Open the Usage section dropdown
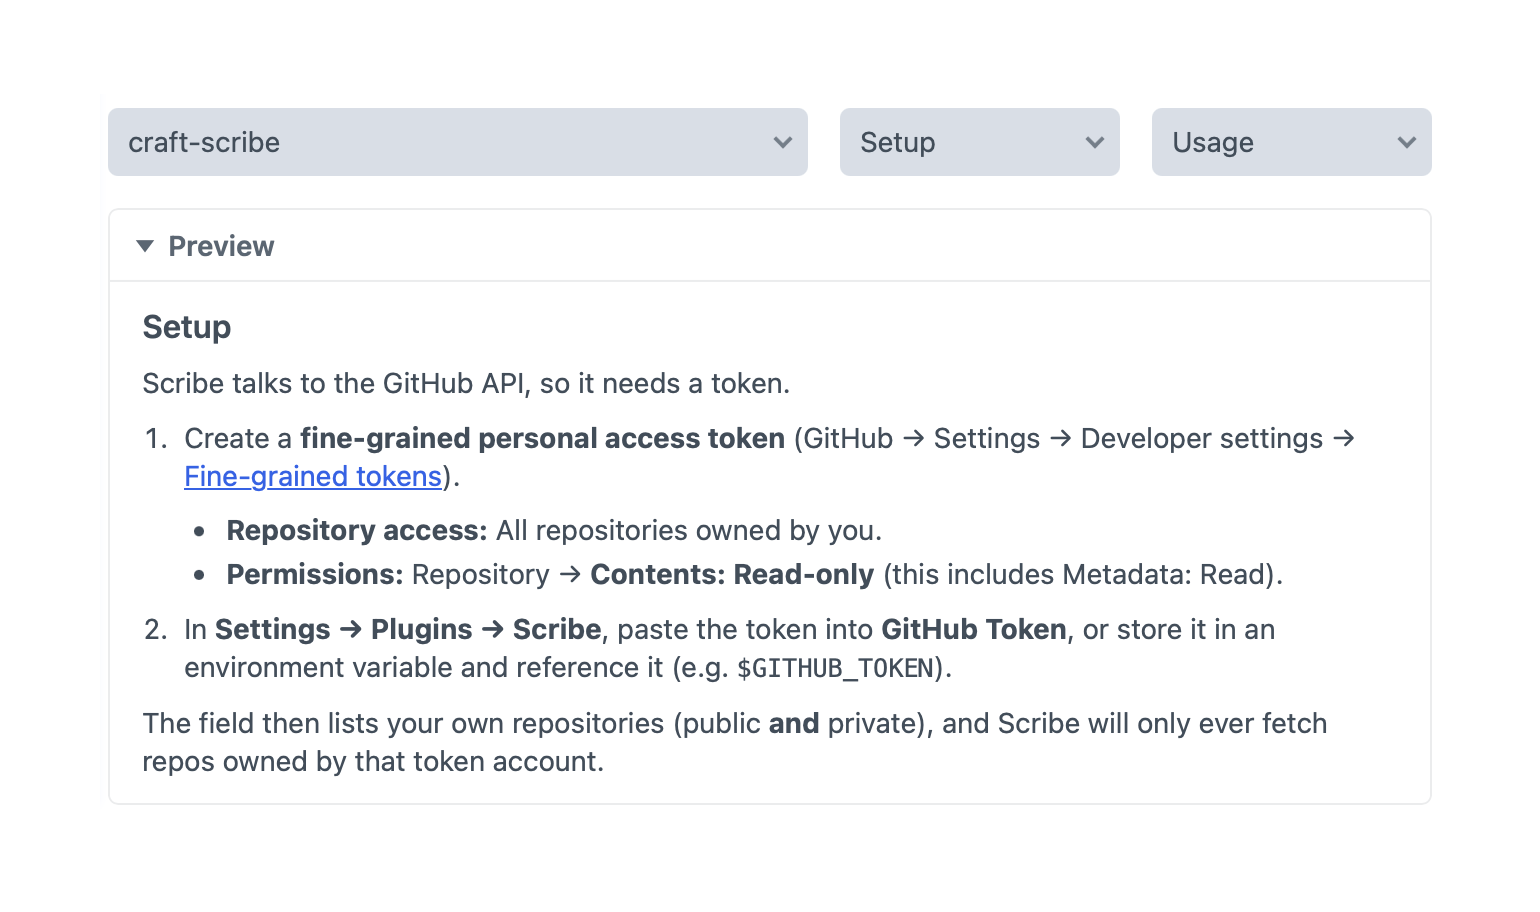1540x912 pixels. pyautogui.click(x=1292, y=142)
